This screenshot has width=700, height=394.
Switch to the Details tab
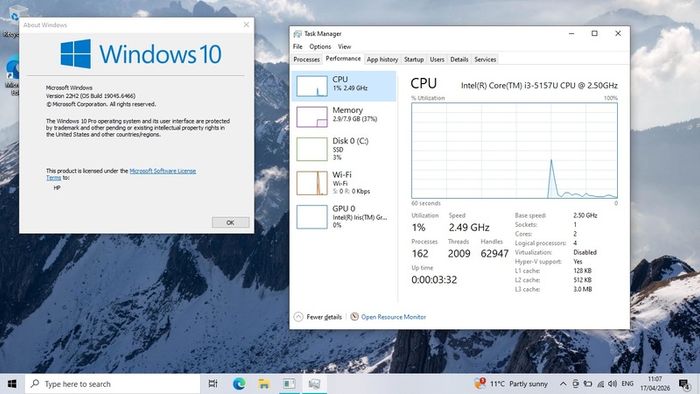[459, 59]
